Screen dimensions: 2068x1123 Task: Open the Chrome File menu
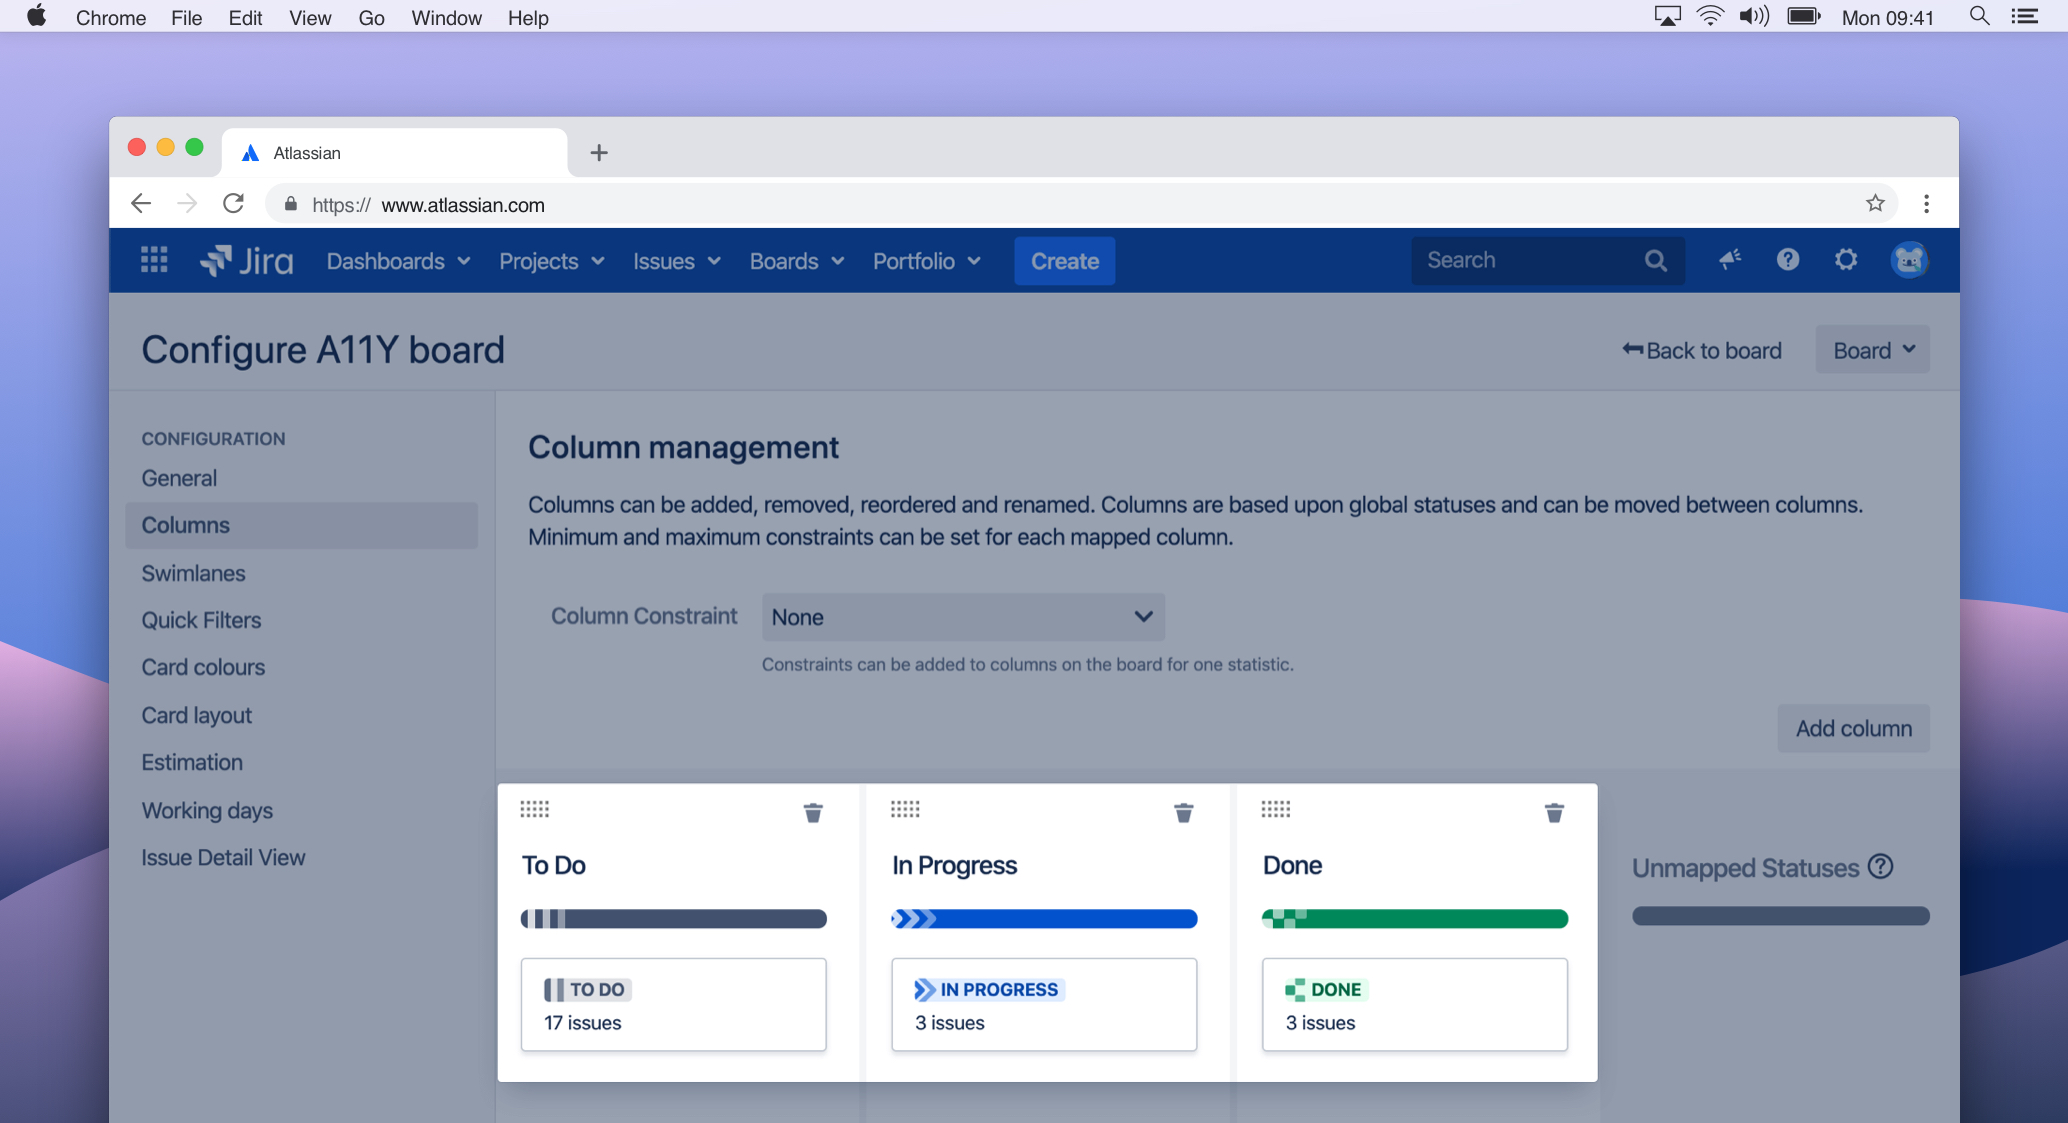186,17
